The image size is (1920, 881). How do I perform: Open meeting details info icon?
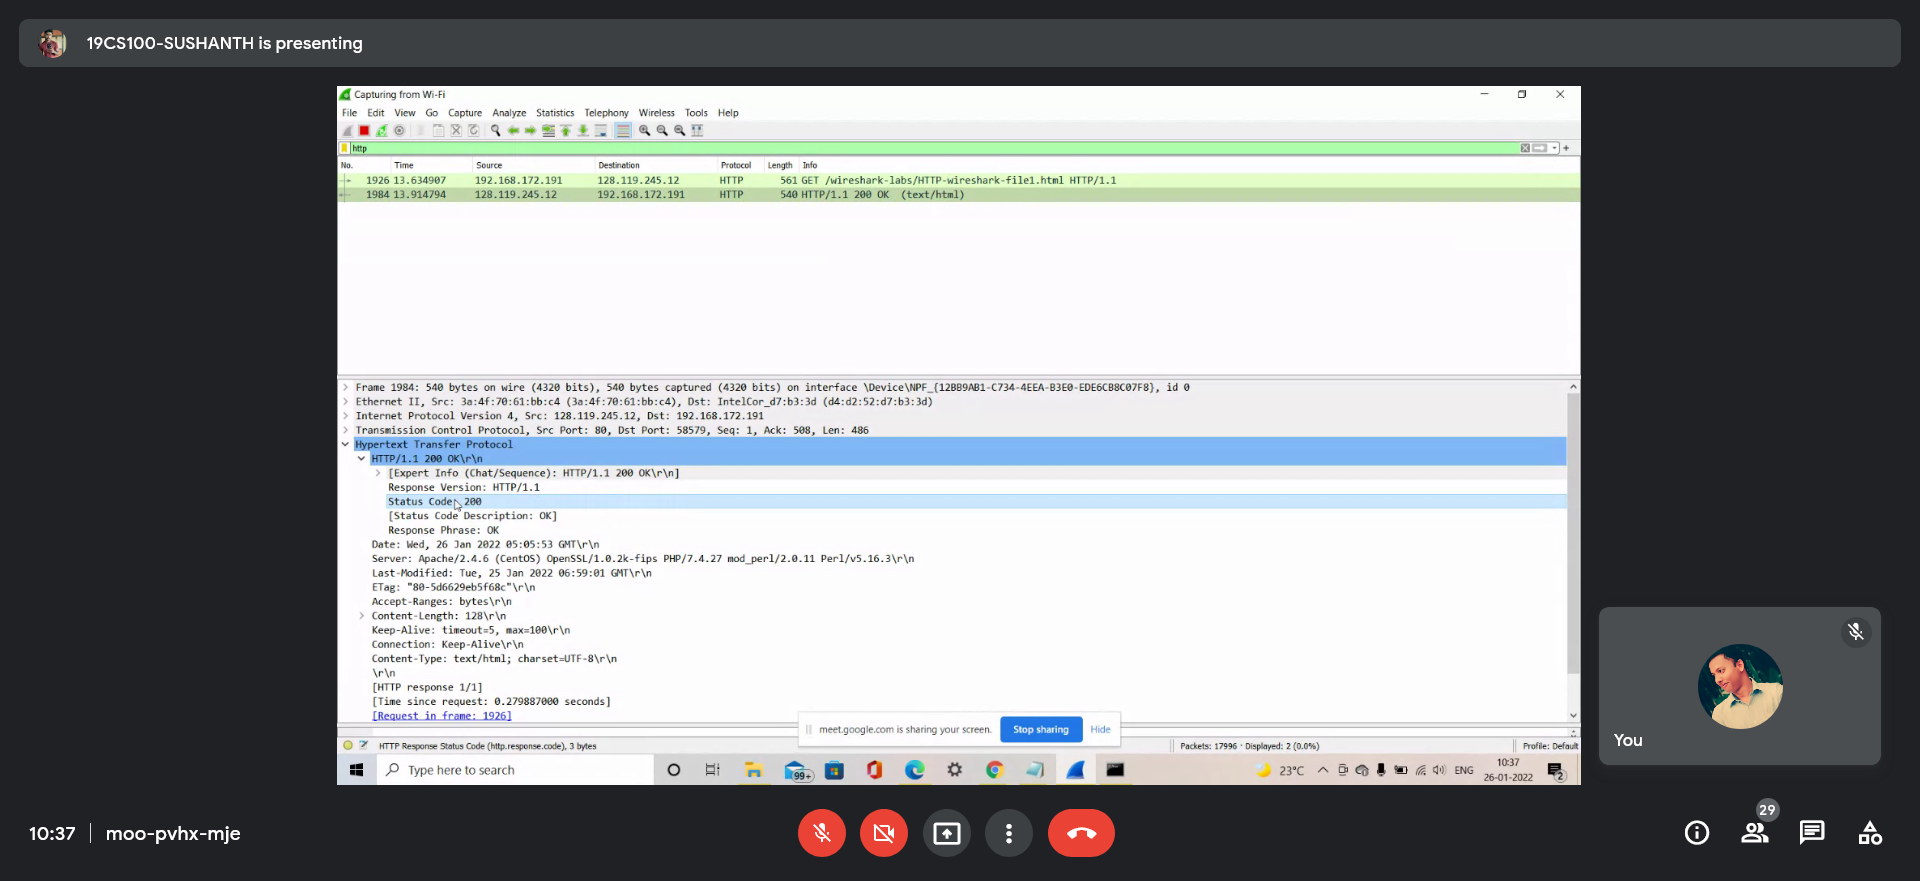click(1696, 833)
